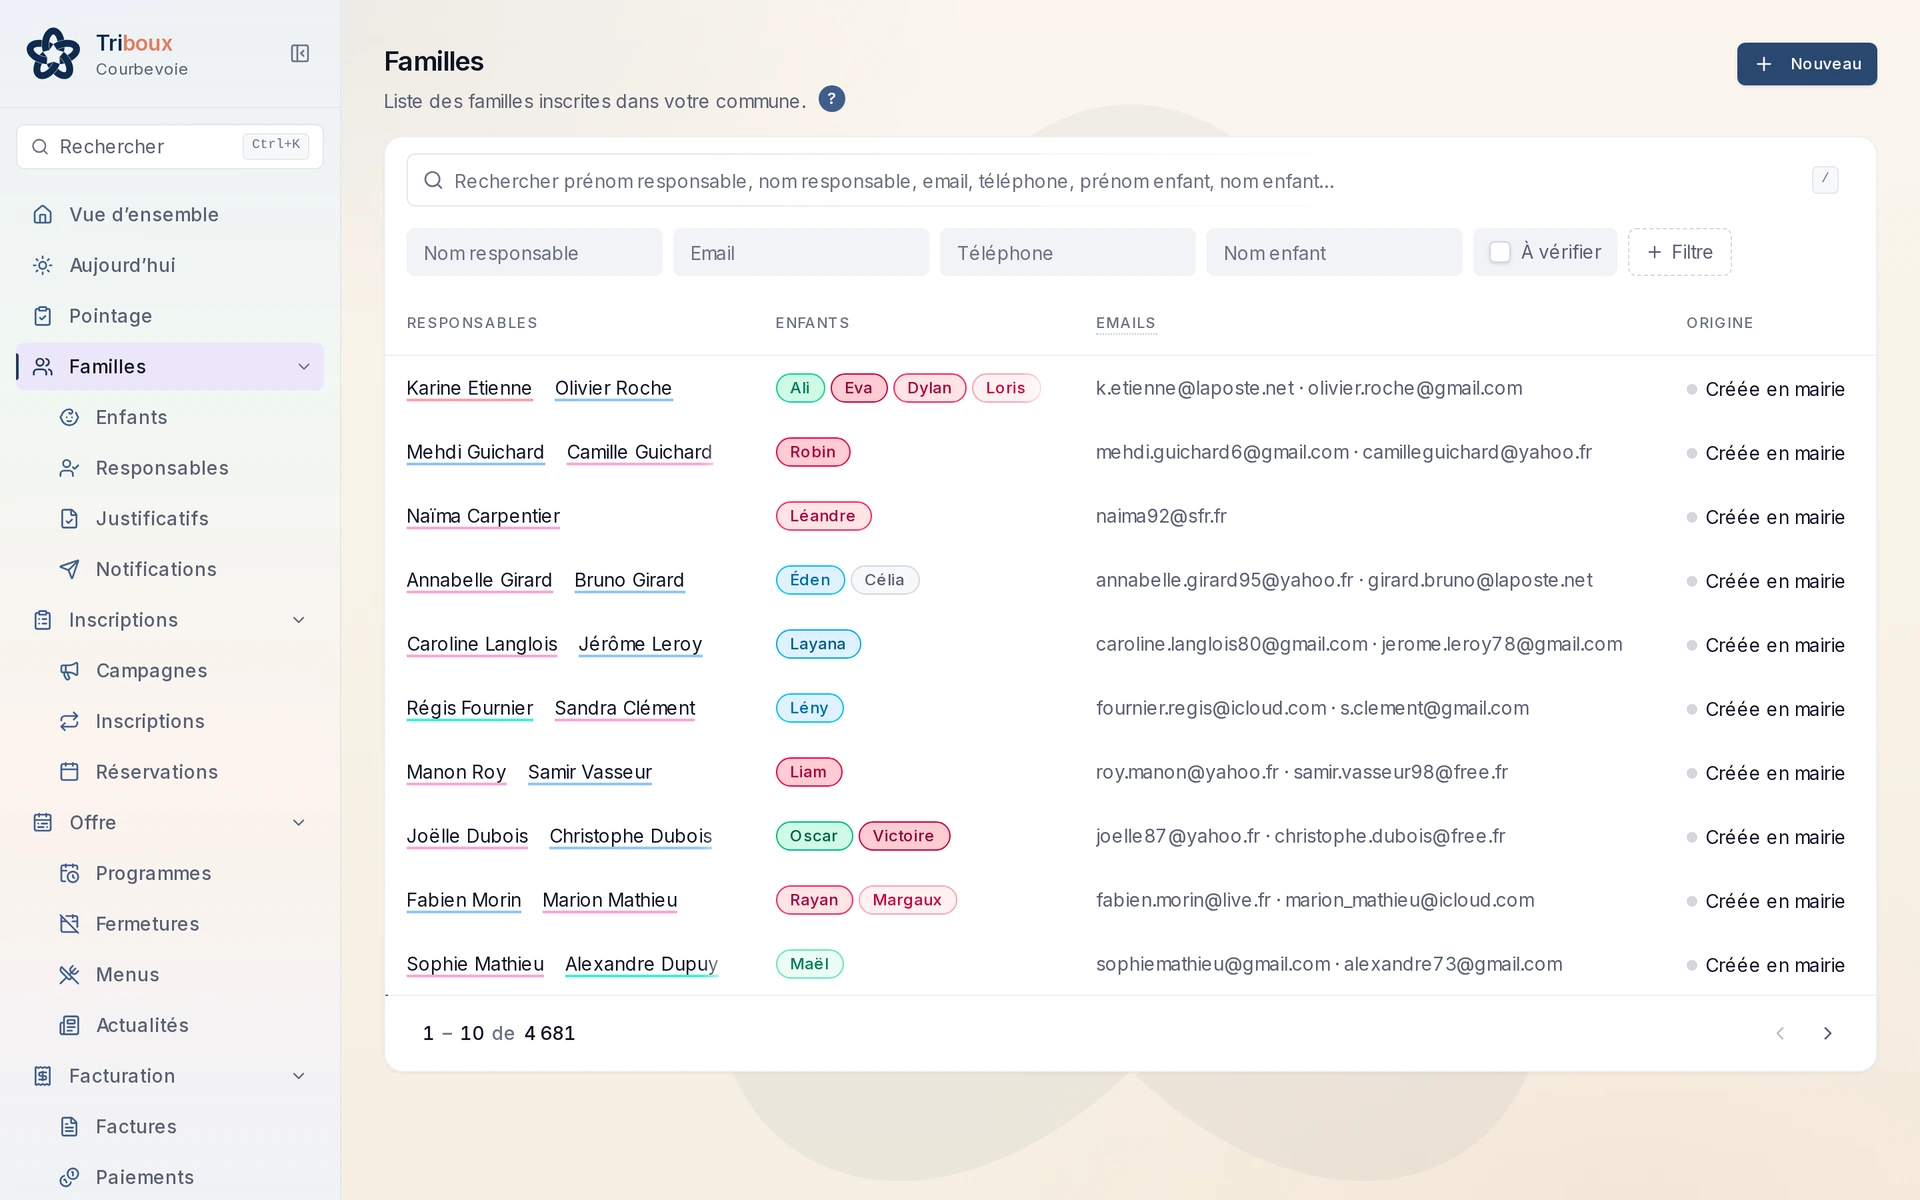Go to previous page of families
This screenshot has width=1920, height=1200.
pyautogui.click(x=1780, y=1033)
